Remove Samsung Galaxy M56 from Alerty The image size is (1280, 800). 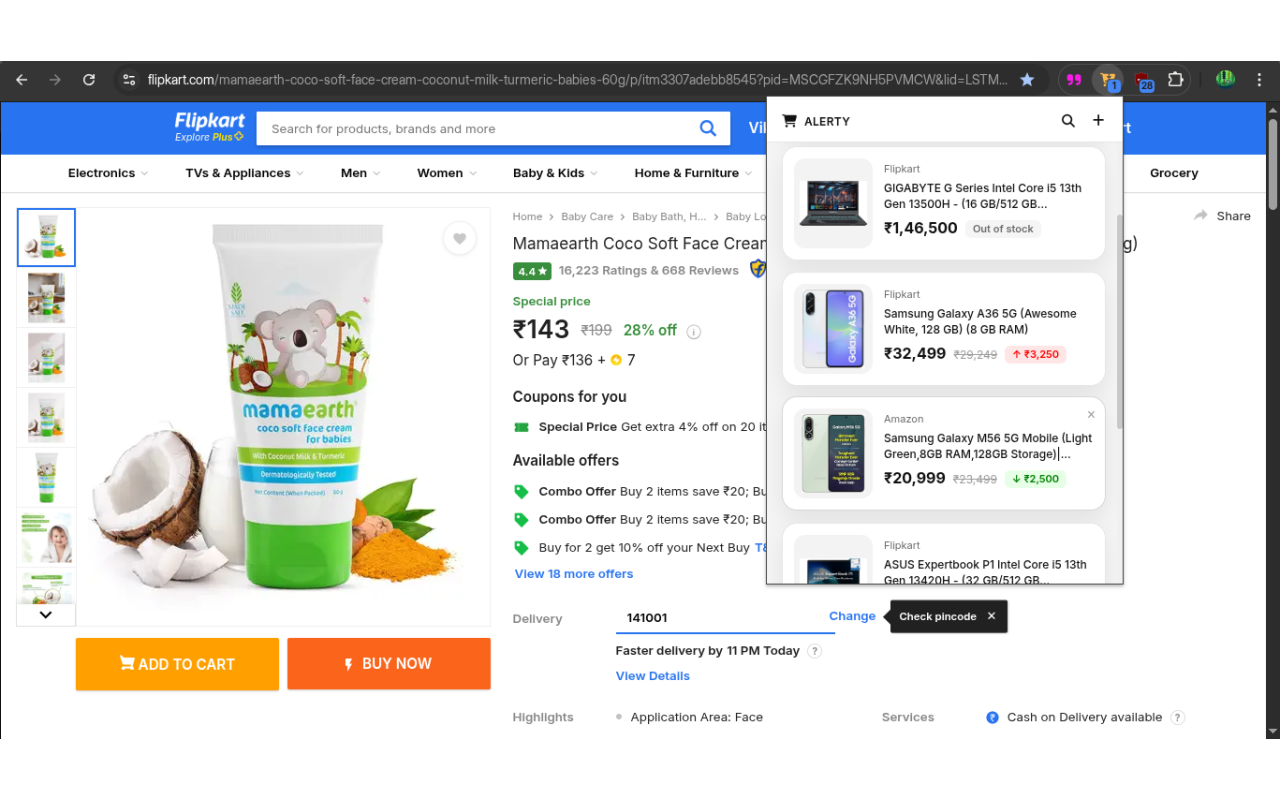pos(1091,414)
